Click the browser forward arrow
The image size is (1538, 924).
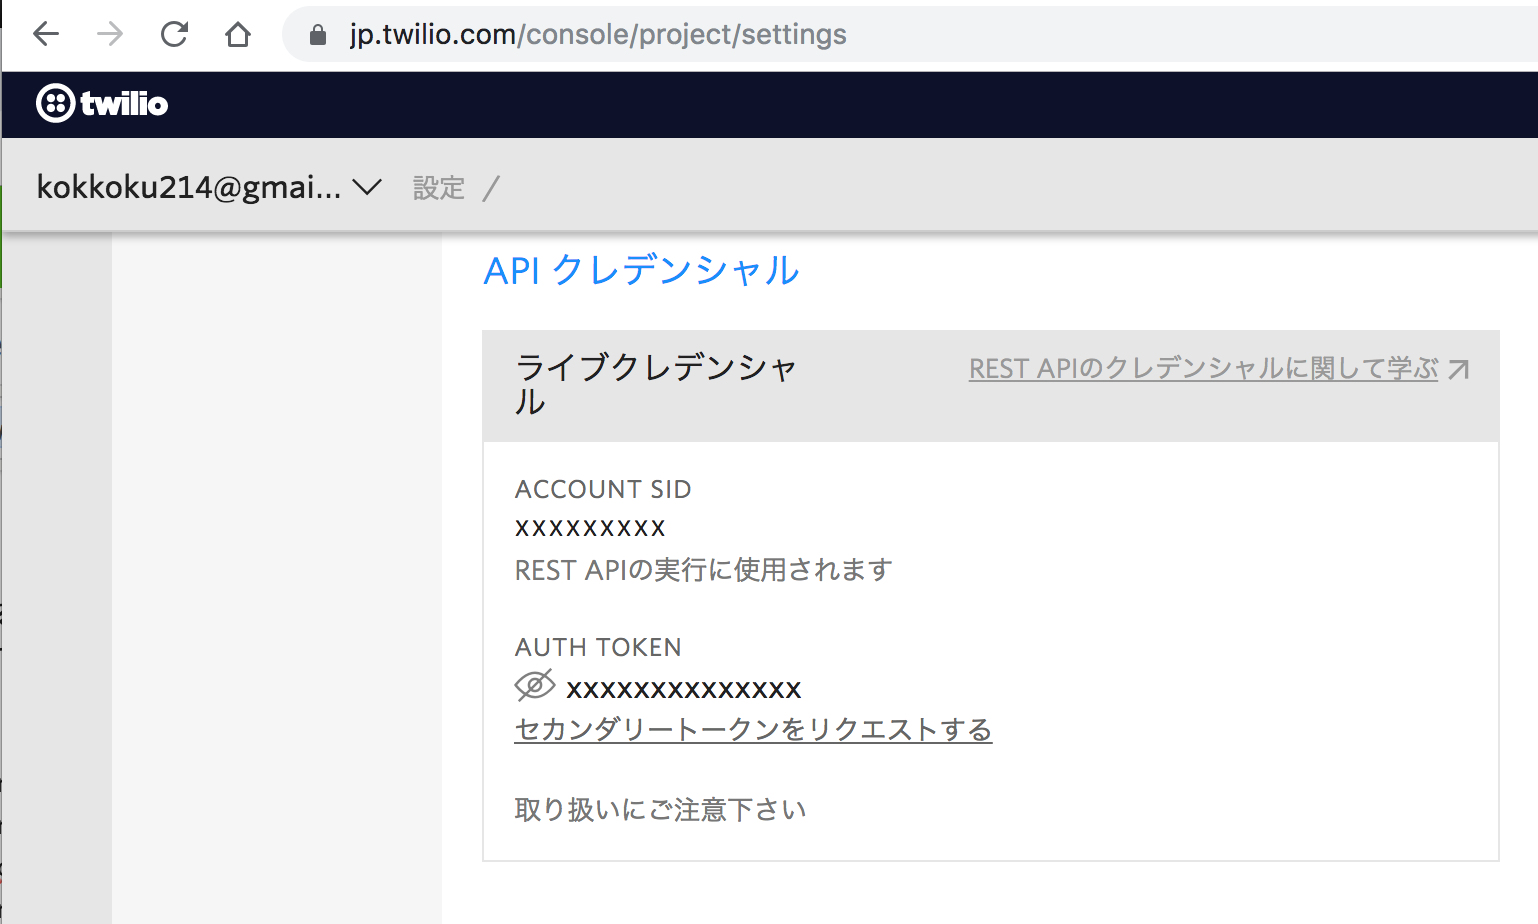coord(110,34)
